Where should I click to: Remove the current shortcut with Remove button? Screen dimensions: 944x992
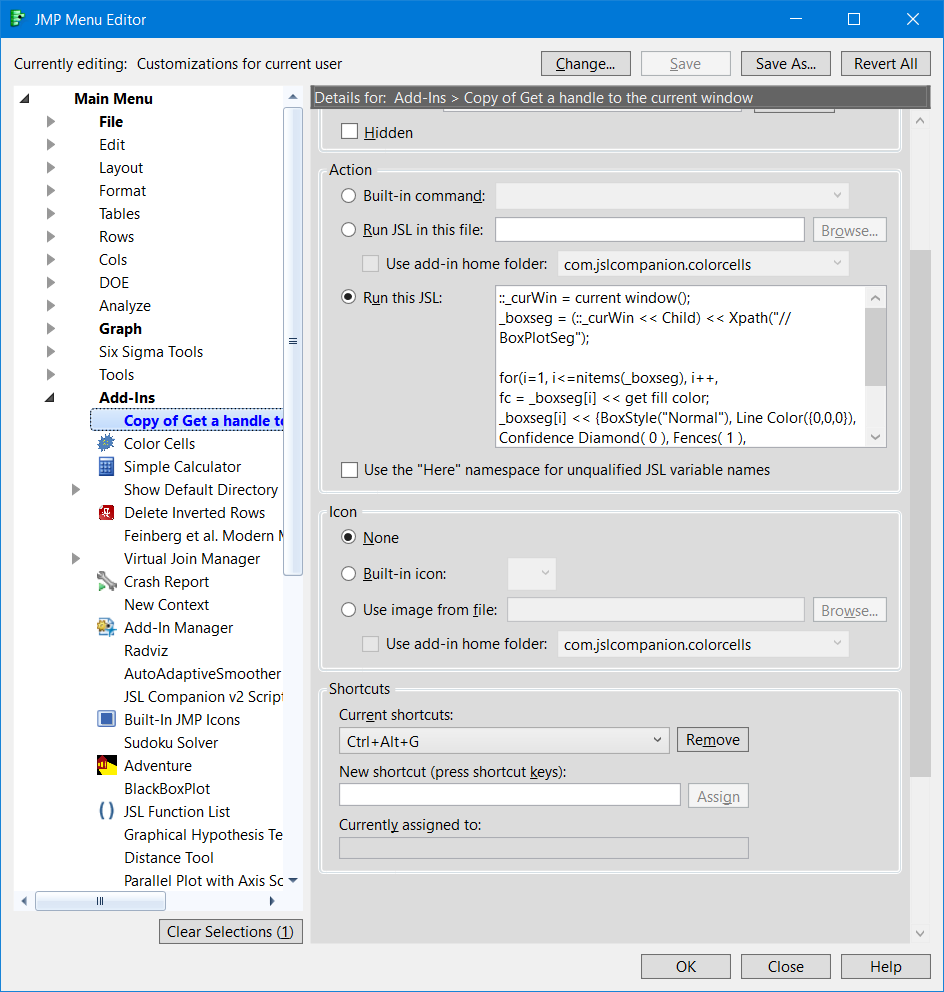coord(713,740)
